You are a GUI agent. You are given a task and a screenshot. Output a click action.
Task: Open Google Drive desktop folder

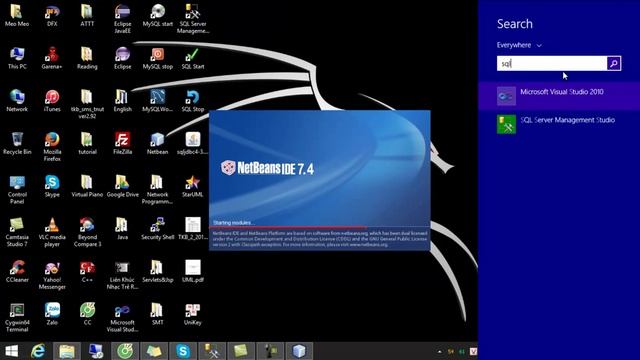tap(122, 186)
